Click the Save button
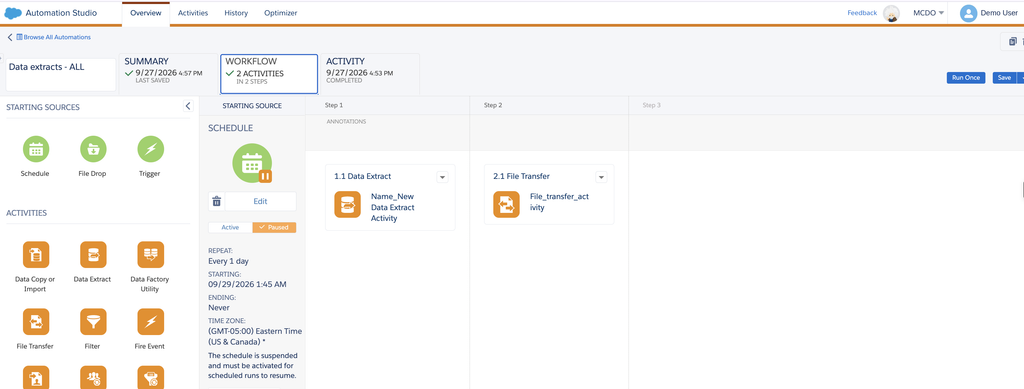Viewport: 1024px width, 389px height. point(1003,78)
